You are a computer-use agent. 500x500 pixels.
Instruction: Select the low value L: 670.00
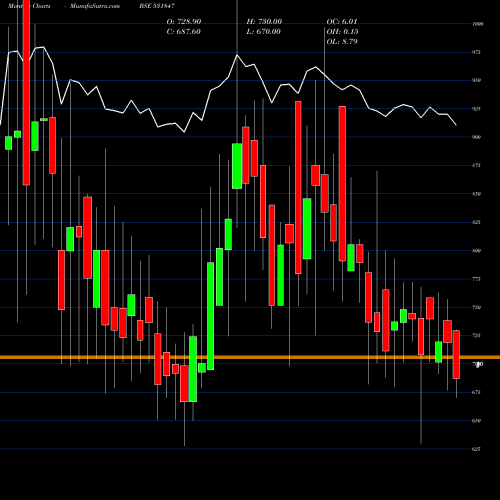tap(264, 31)
